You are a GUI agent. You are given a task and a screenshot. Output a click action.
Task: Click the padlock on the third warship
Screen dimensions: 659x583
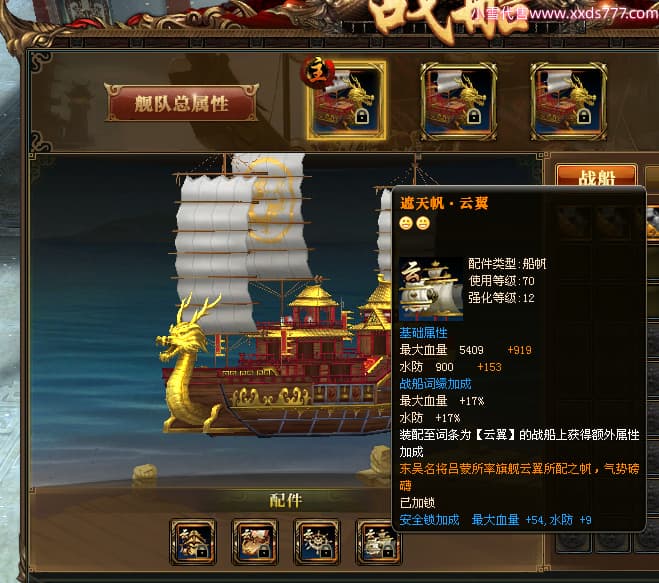pos(584,116)
